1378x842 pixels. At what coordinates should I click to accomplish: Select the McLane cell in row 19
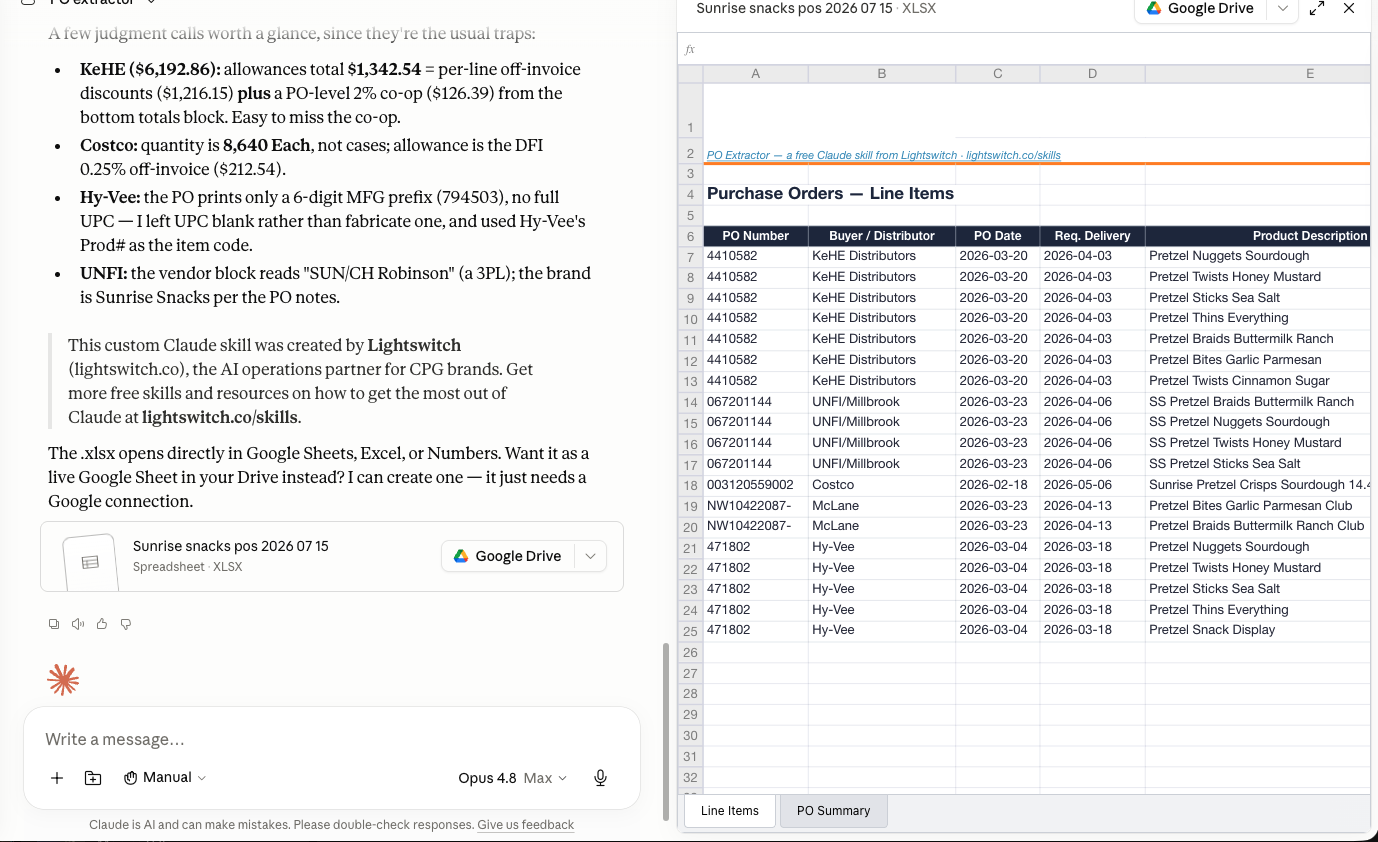(882, 506)
